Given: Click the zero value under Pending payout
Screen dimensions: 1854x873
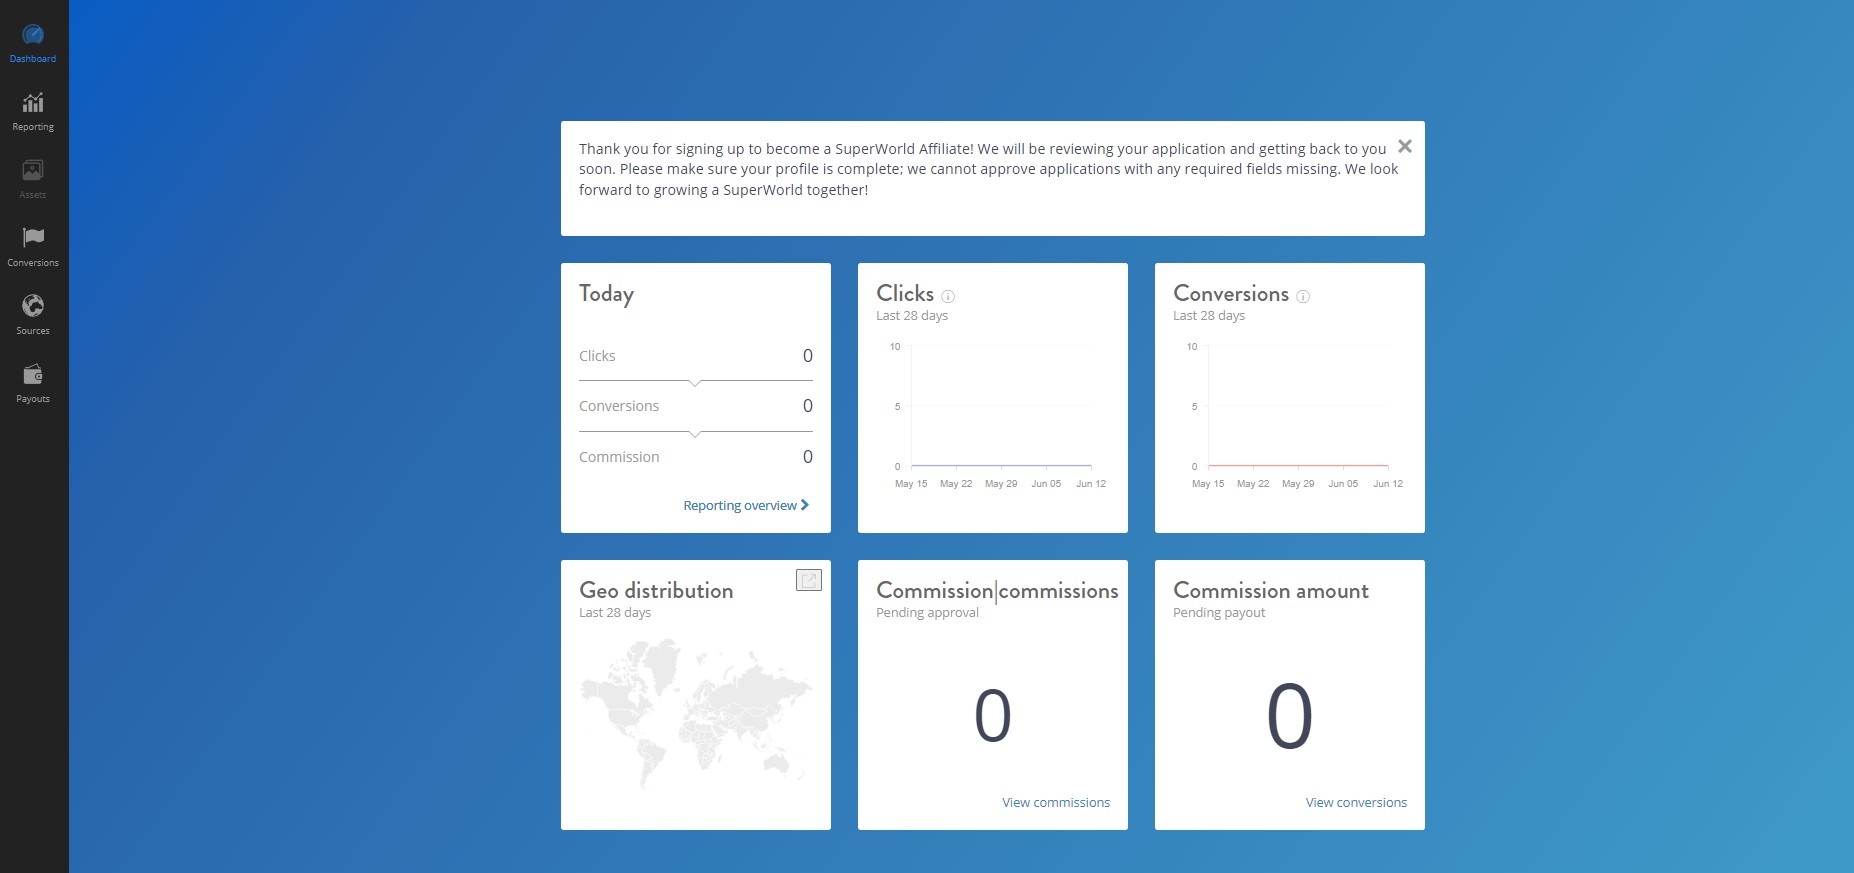Looking at the screenshot, I should pyautogui.click(x=1290, y=716).
